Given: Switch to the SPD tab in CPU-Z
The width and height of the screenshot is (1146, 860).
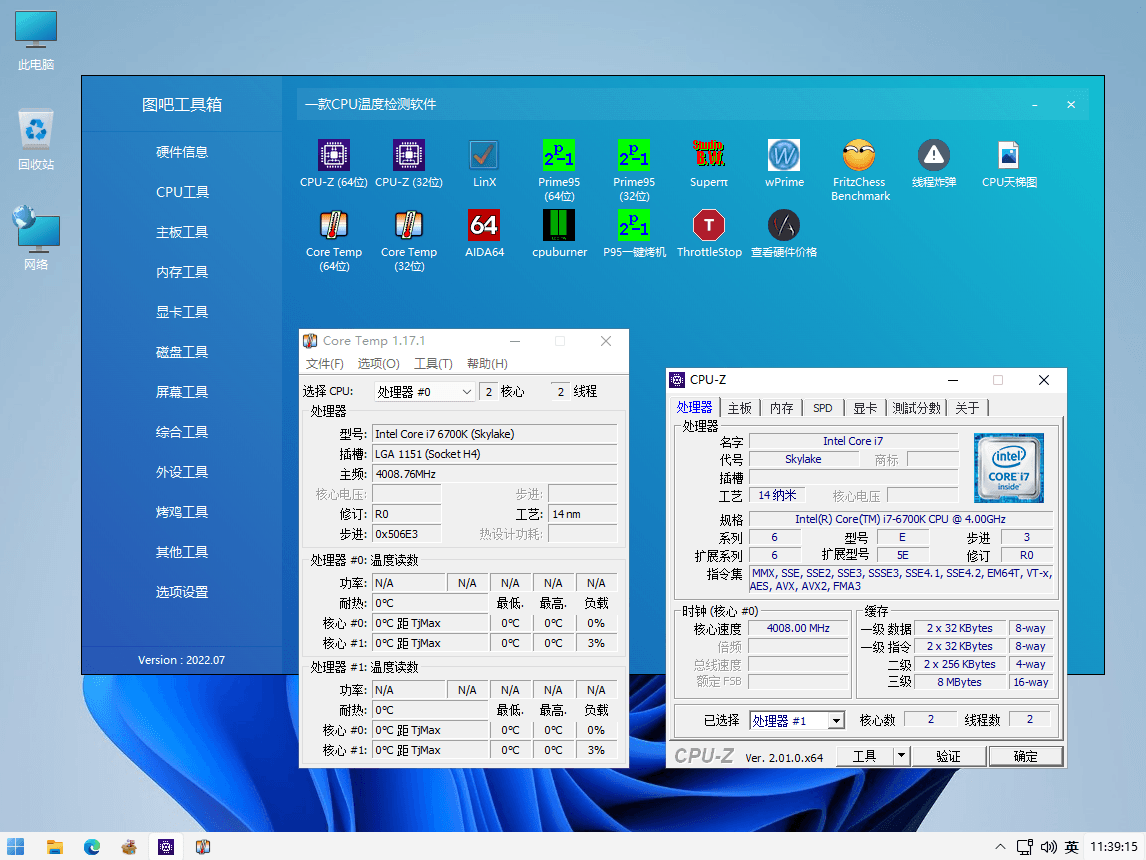Looking at the screenshot, I should (823, 408).
